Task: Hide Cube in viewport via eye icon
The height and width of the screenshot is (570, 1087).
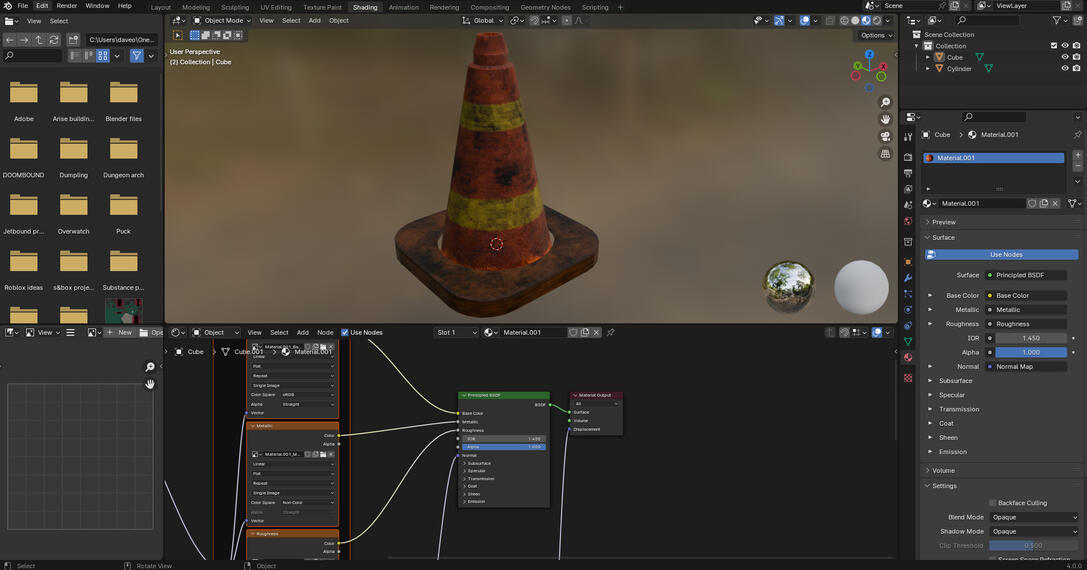Action: (1065, 58)
